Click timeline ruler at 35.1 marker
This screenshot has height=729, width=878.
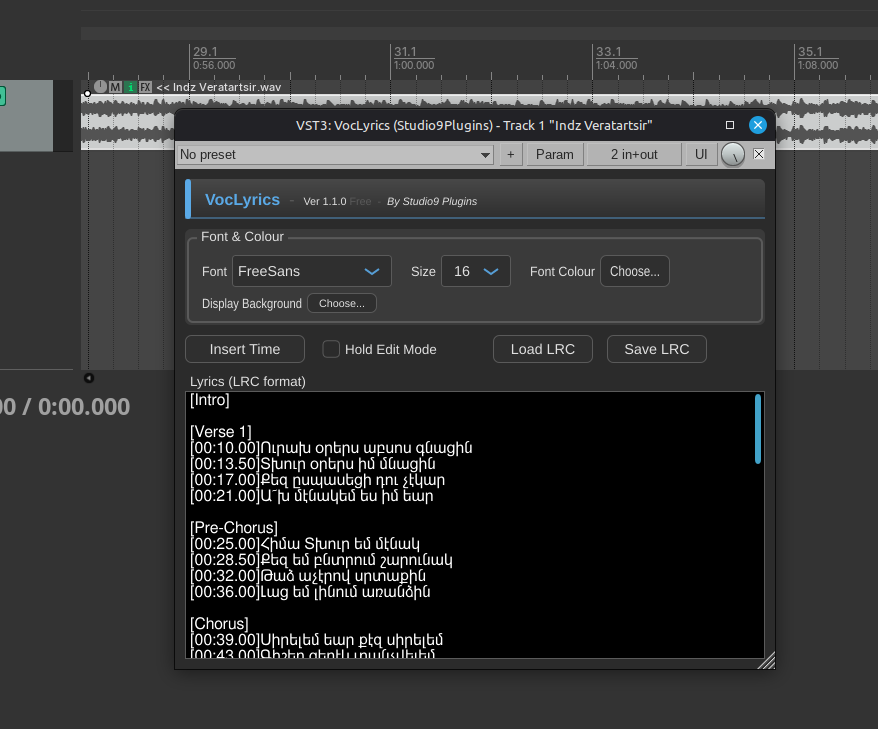(x=810, y=52)
